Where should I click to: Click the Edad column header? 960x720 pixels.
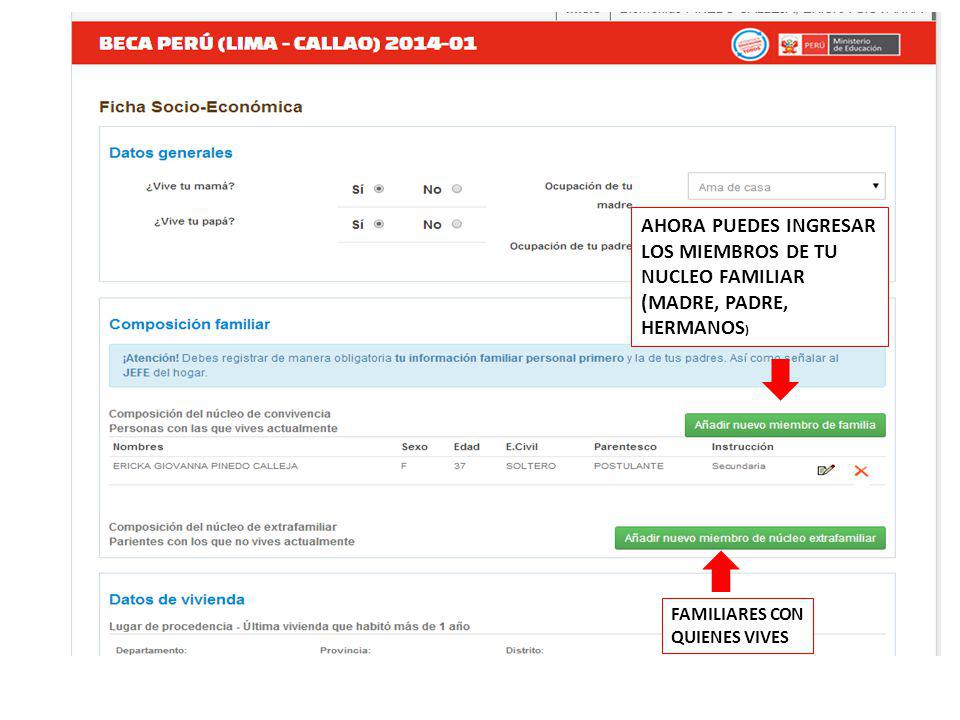point(467,447)
